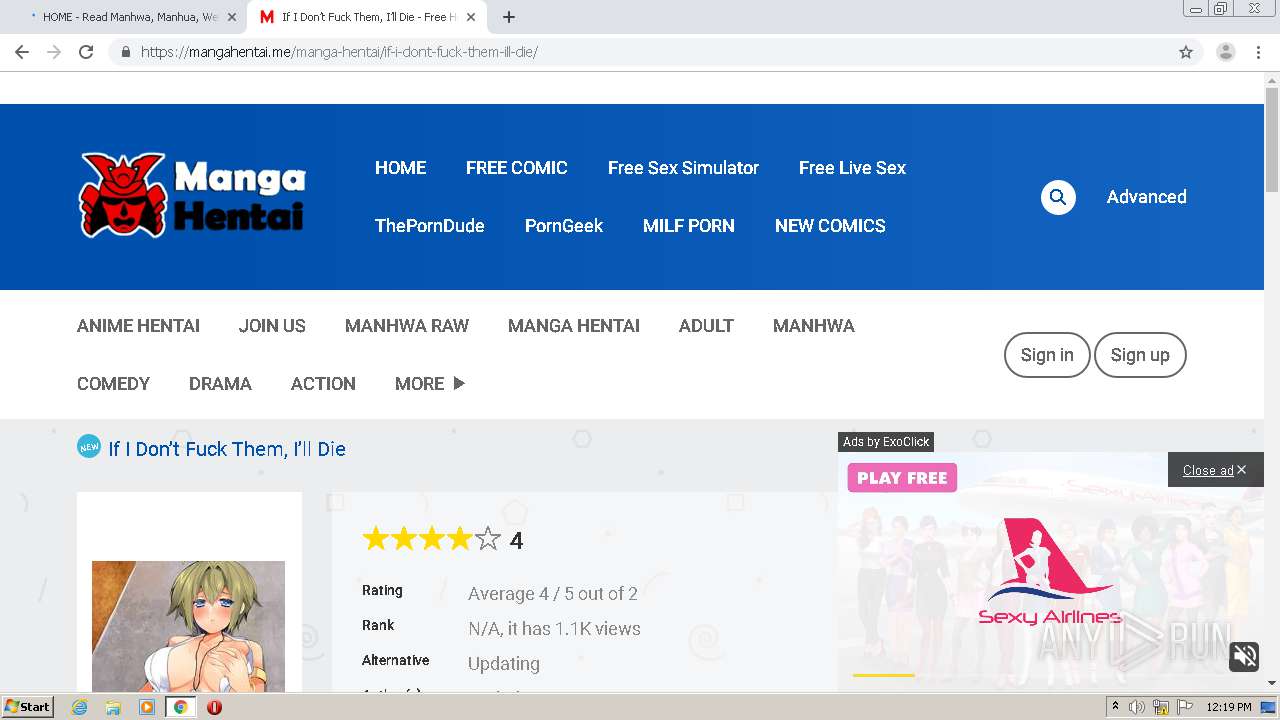The image size is (1280, 720).
Task: Click the third rating star
Action: [431, 540]
